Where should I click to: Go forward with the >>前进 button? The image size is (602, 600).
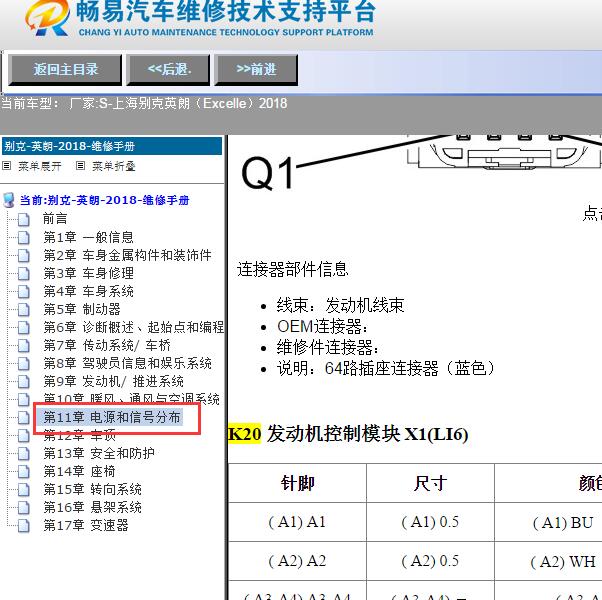coord(256,69)
